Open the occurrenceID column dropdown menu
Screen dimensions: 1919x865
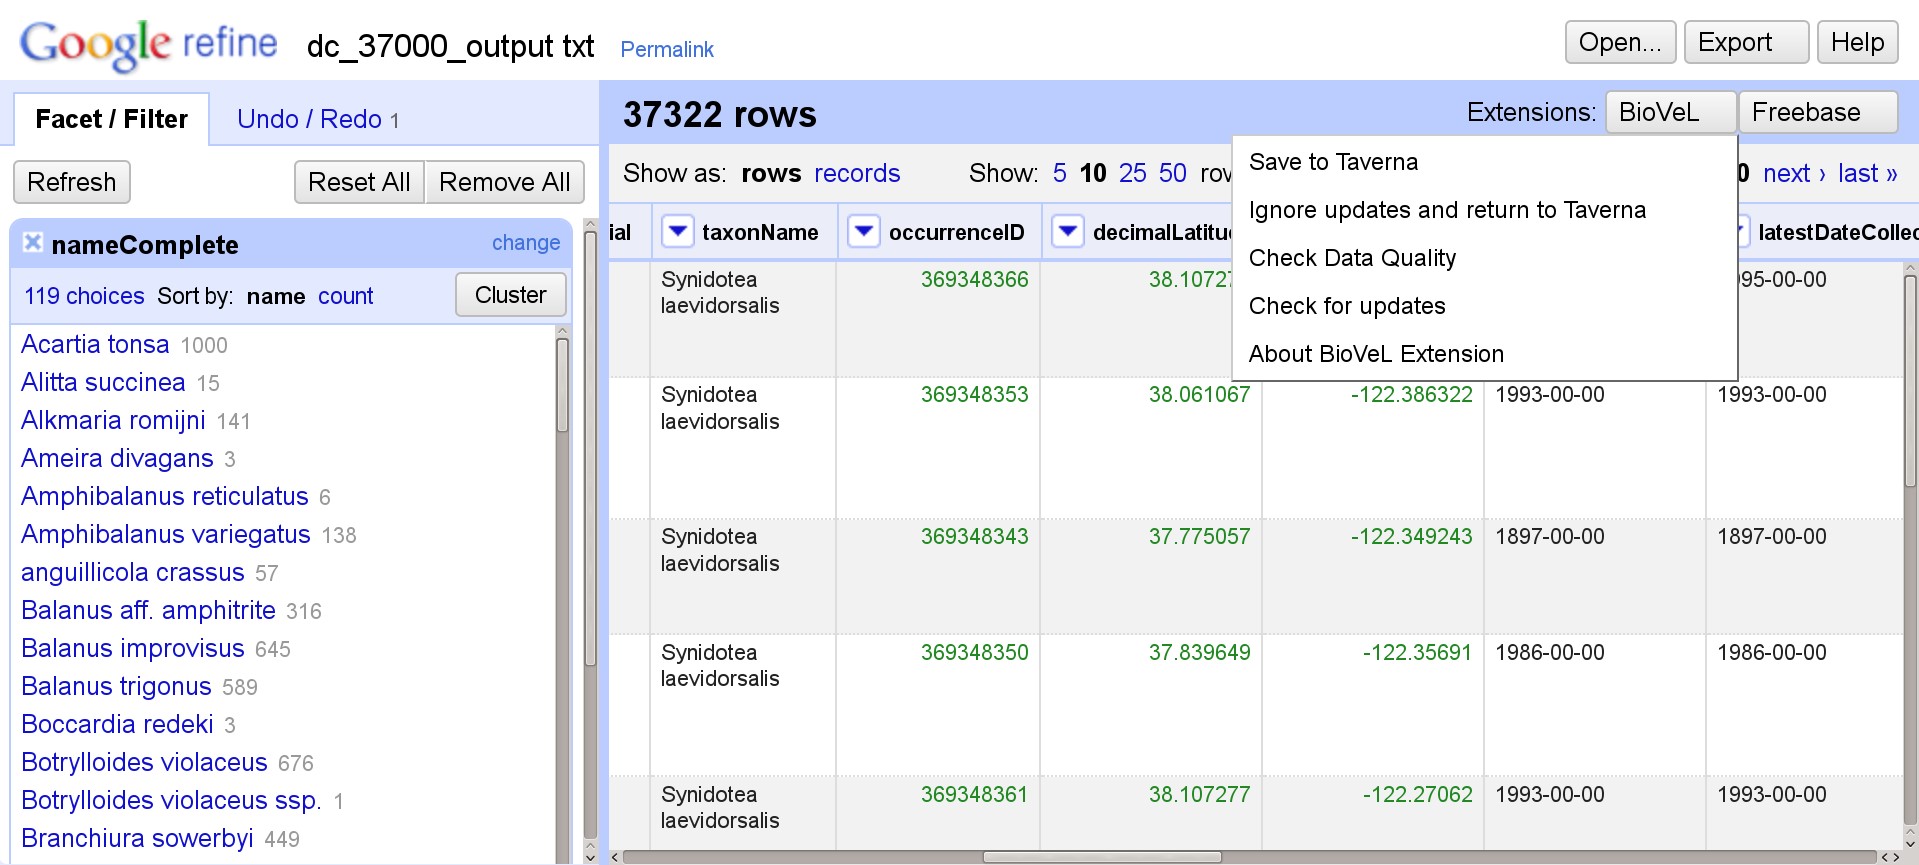tap(864, 232)
